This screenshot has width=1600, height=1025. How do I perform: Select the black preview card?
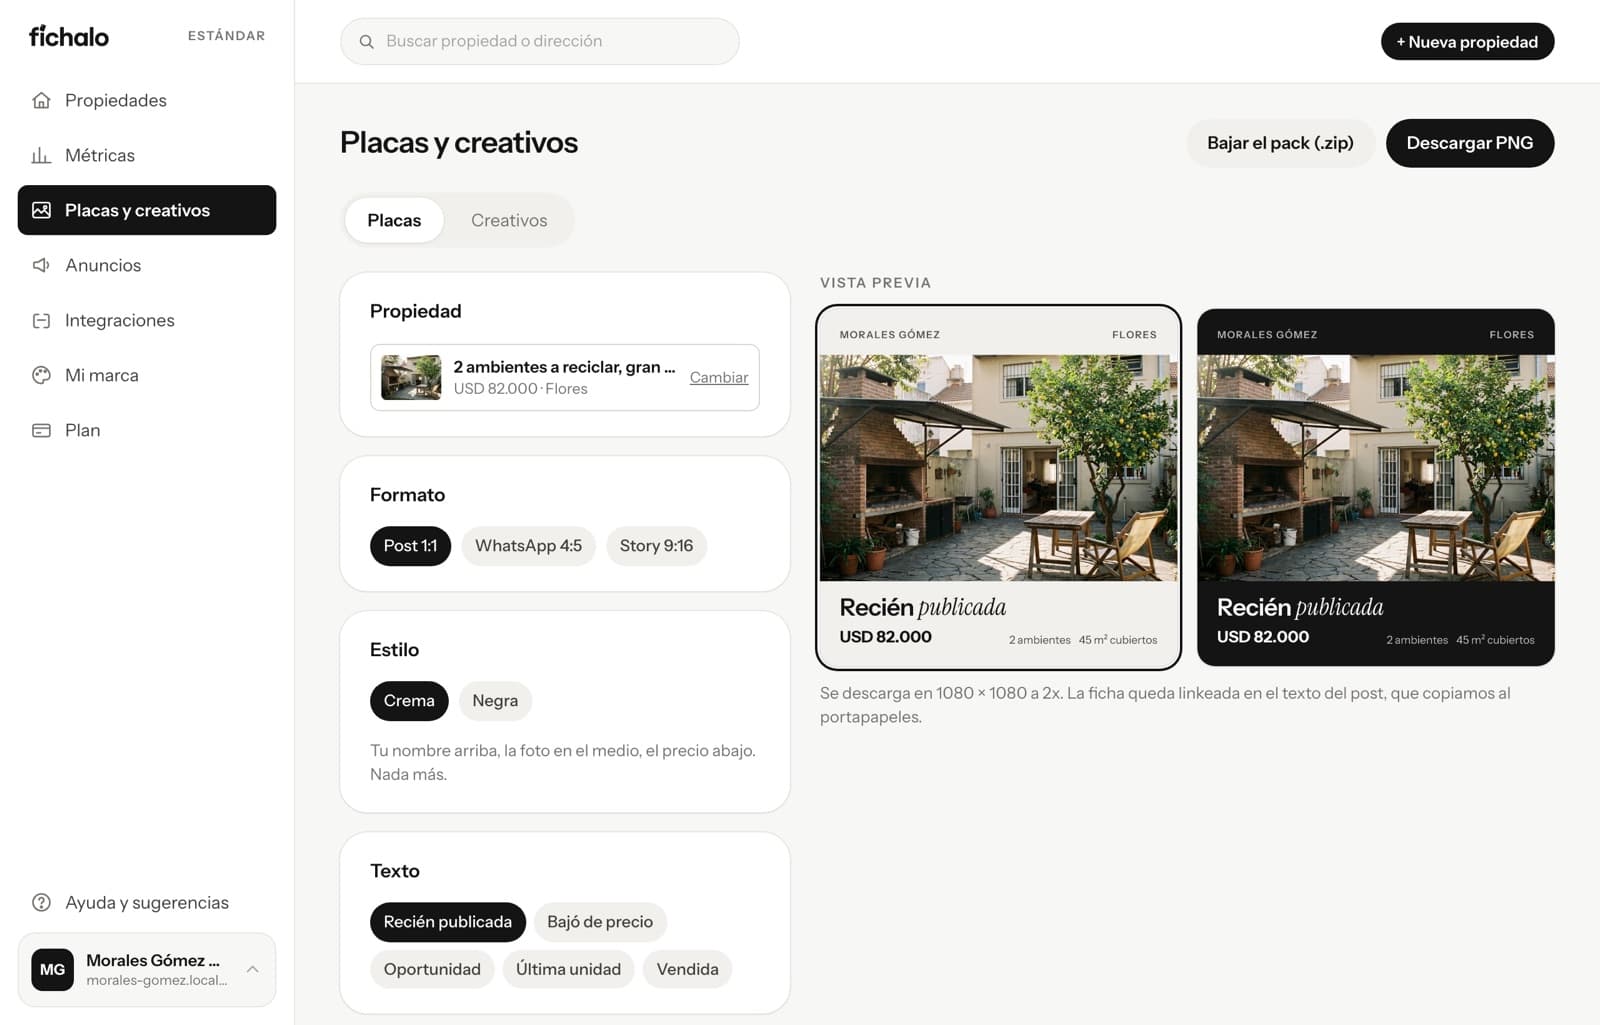pos(1376,487)
